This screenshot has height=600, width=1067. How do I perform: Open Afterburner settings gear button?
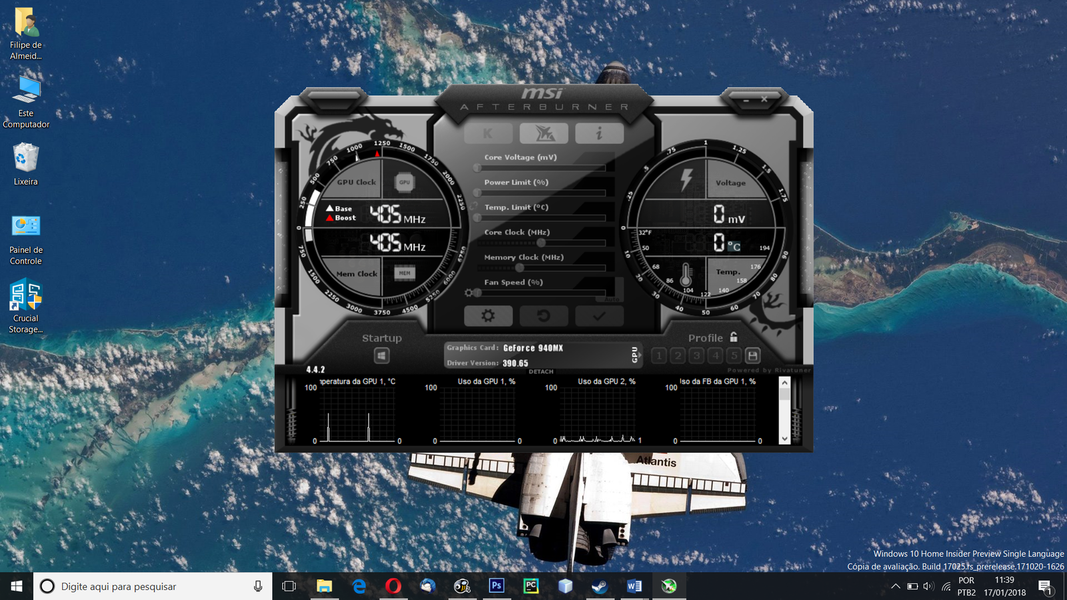coord(488,316)
